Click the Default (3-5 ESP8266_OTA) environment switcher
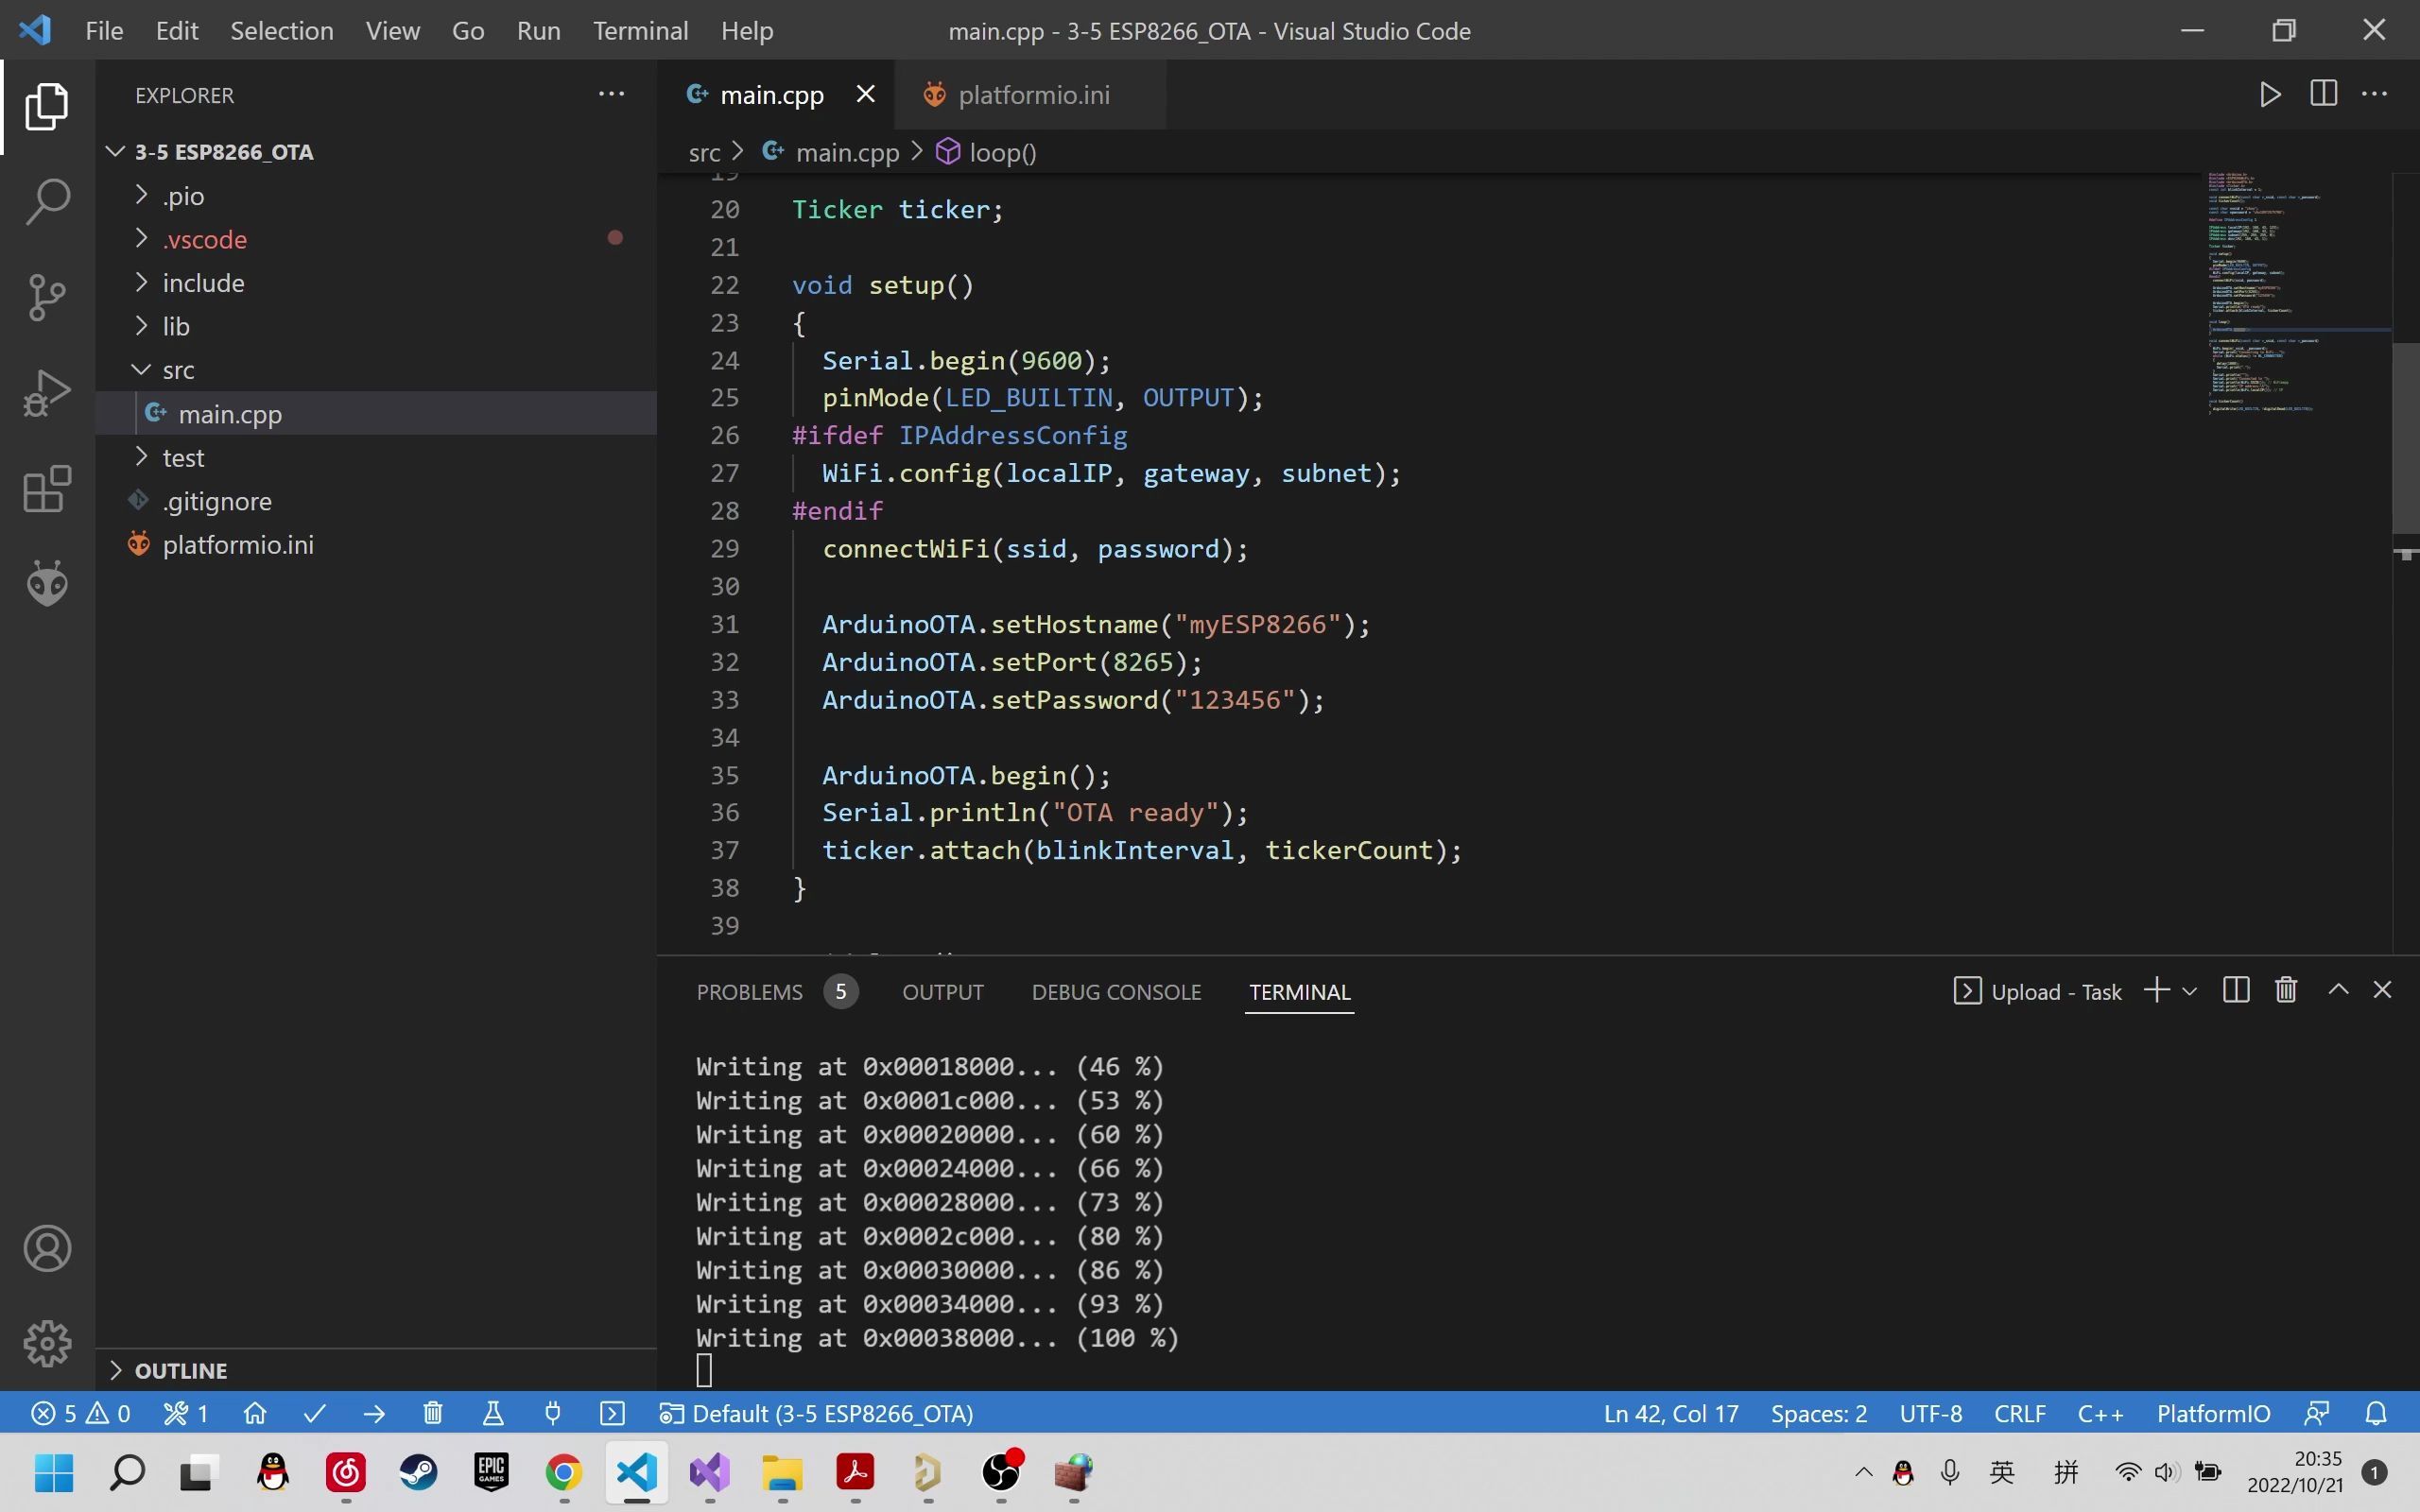This screenshot has width=2420, height=1512. pos(816,1413)
